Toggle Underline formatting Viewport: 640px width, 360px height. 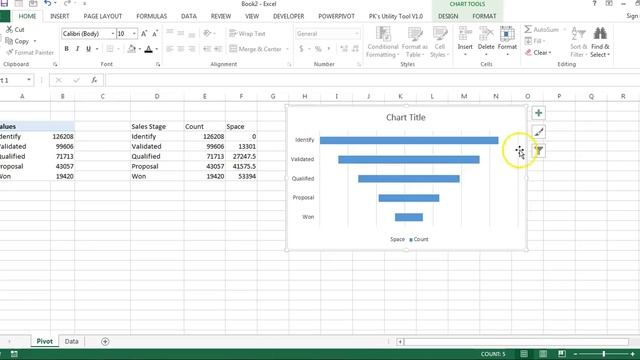click(x=88, y=49)
